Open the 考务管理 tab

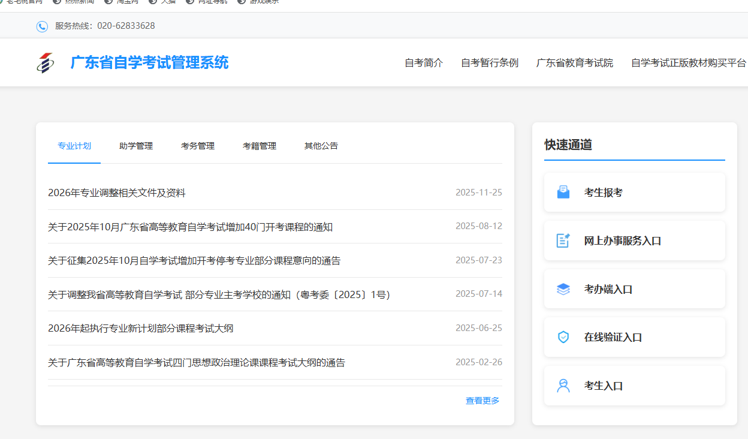click(x=197, y=146)
